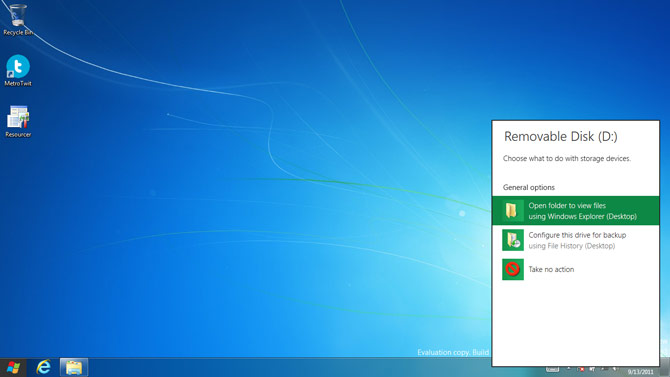Click the 9/13/2011 date in the tray
This screenshot has width=670, height=377.
coord(640,372)
